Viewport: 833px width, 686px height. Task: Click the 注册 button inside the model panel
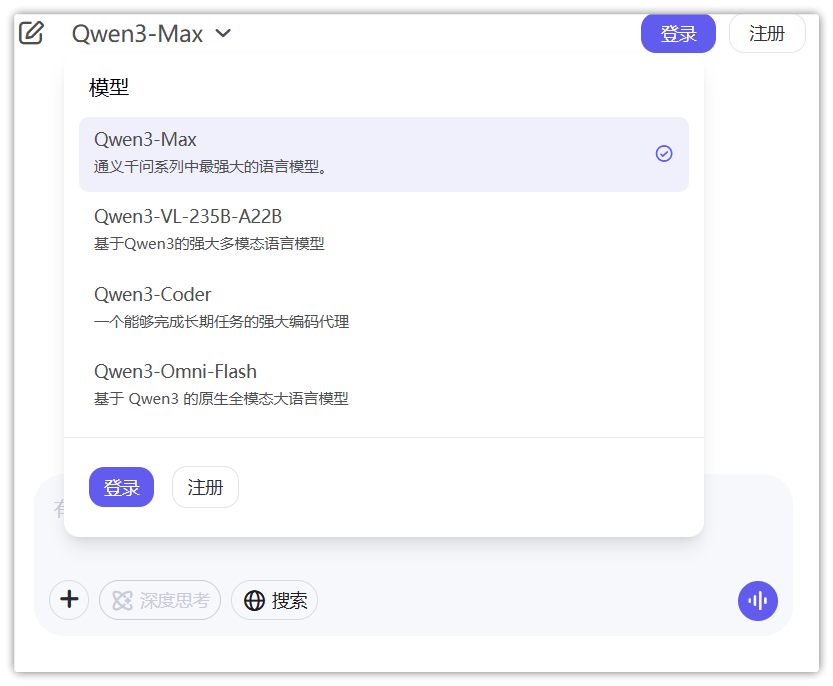tap(205, 487)
